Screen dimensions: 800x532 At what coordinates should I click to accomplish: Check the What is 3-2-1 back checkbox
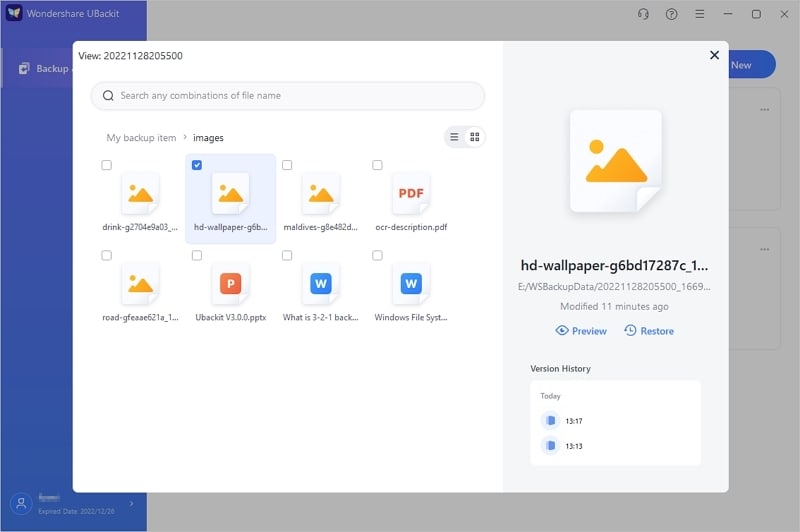click(287, 255)
